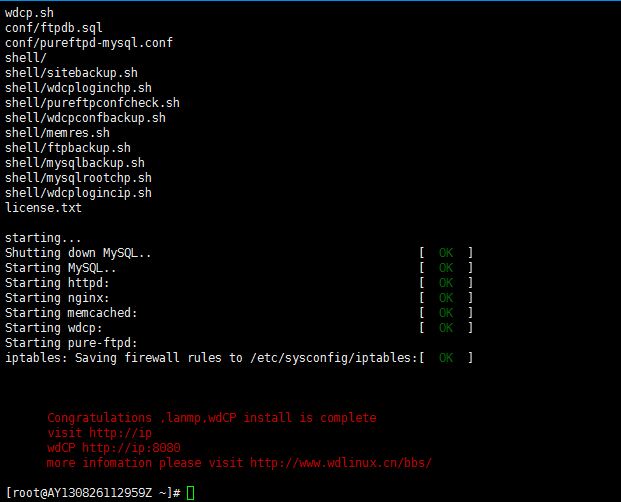This screenshot has width=621, height=502.
Task: Click the root@AY130826112959Z shell prompt
Action: (93, 493)
